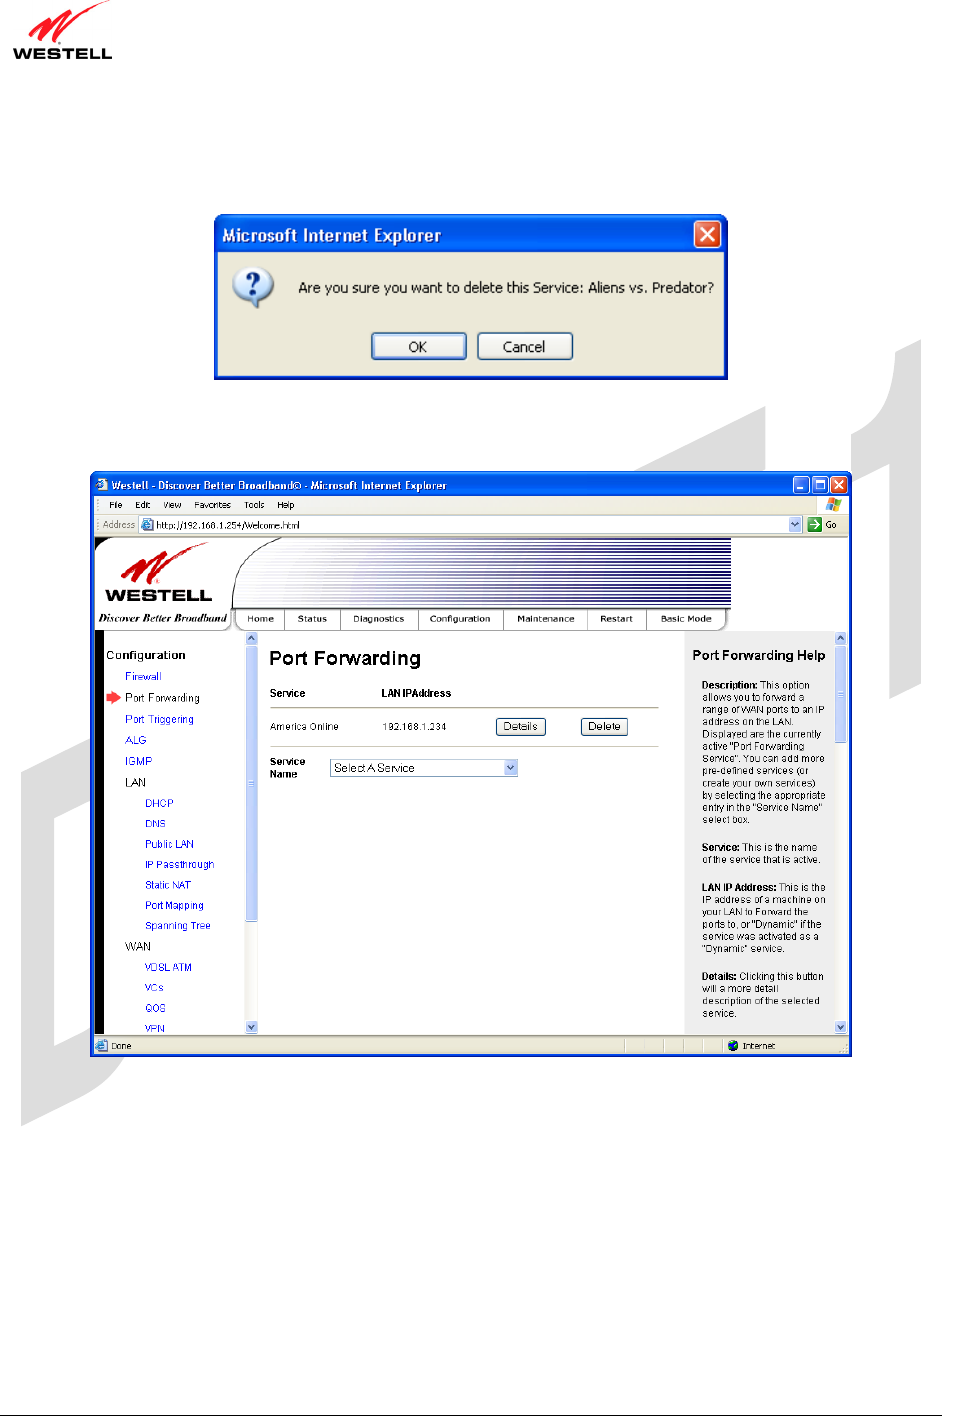Maximize the Westell browser window
The width and height of the screenshot is (957, 1416).
tap(820, 485)
